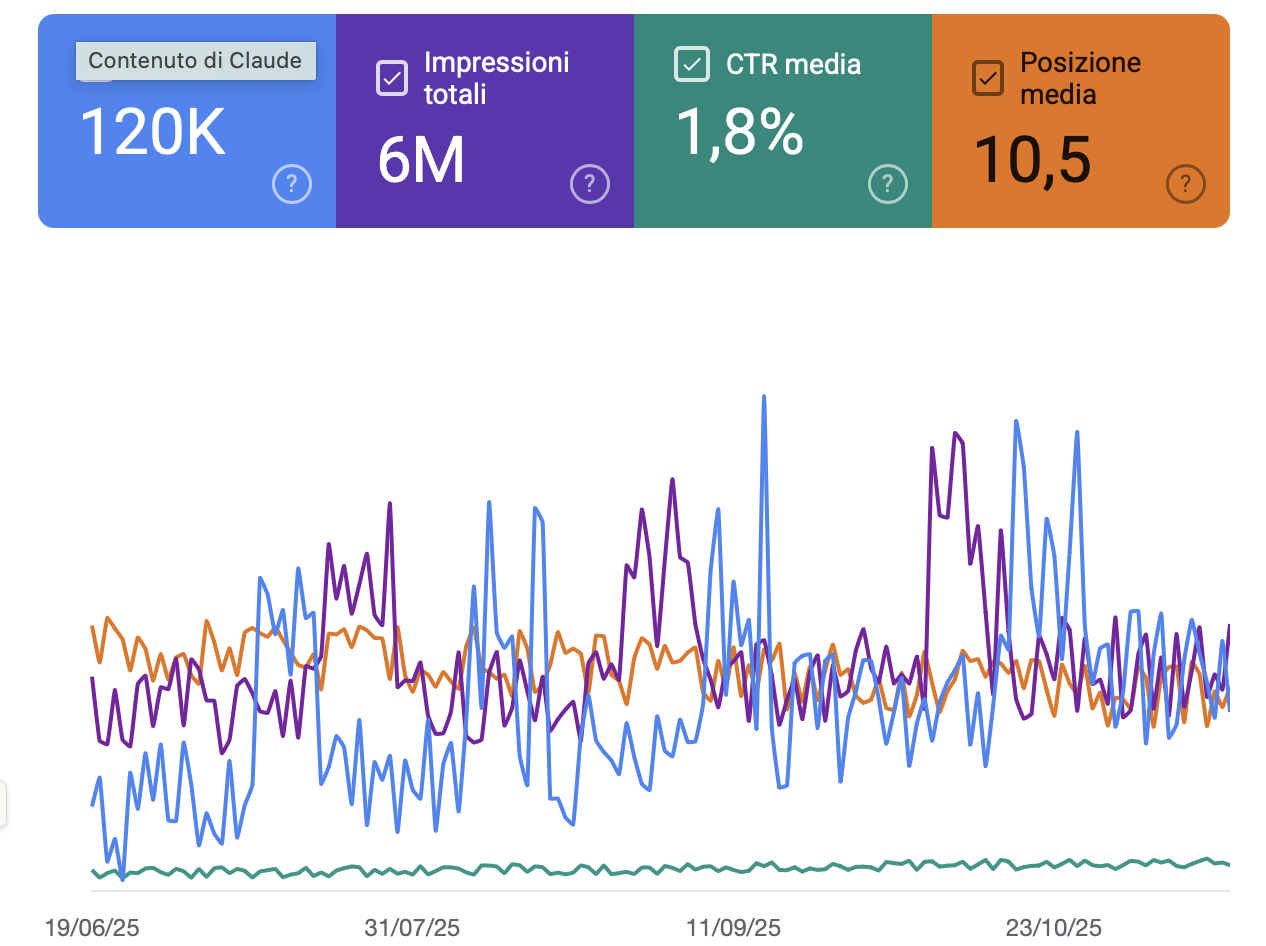The image size is (1266, 946).
Task: Click the blue clicks line at its highest peak
Action: pos(764,397)
